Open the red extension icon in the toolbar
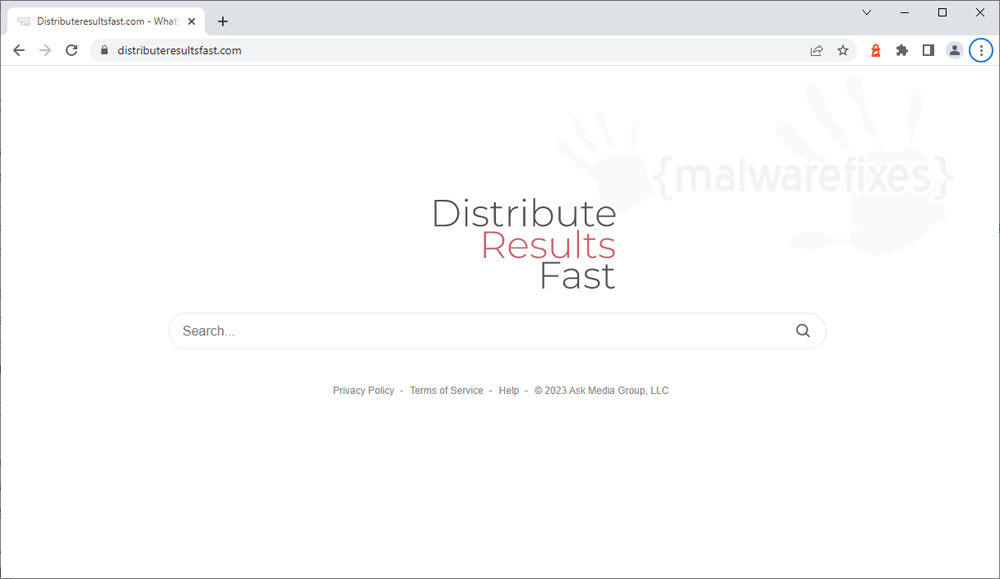This screenshot has width=1000, height=579. pos(876,50)
